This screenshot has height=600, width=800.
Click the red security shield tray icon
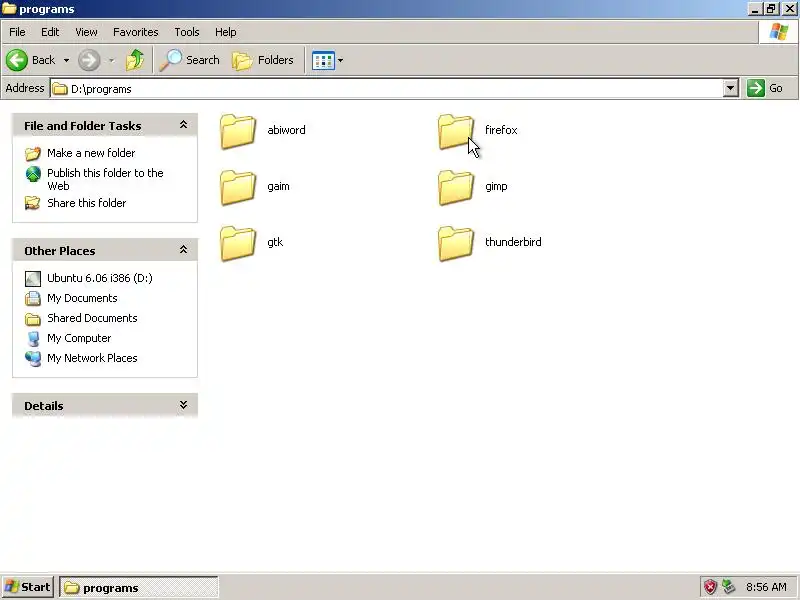(x=710, y=587)
